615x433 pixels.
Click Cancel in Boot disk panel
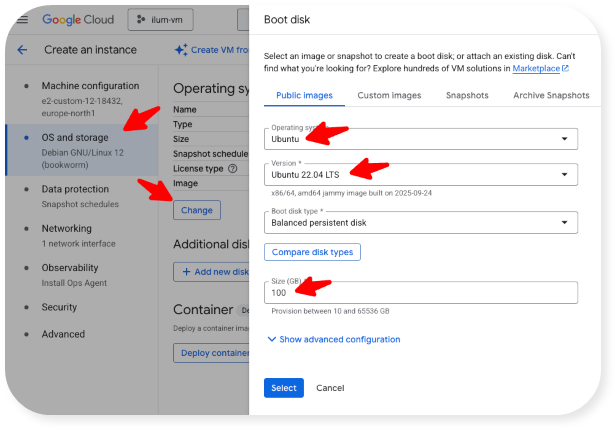(x=330, y=387)
